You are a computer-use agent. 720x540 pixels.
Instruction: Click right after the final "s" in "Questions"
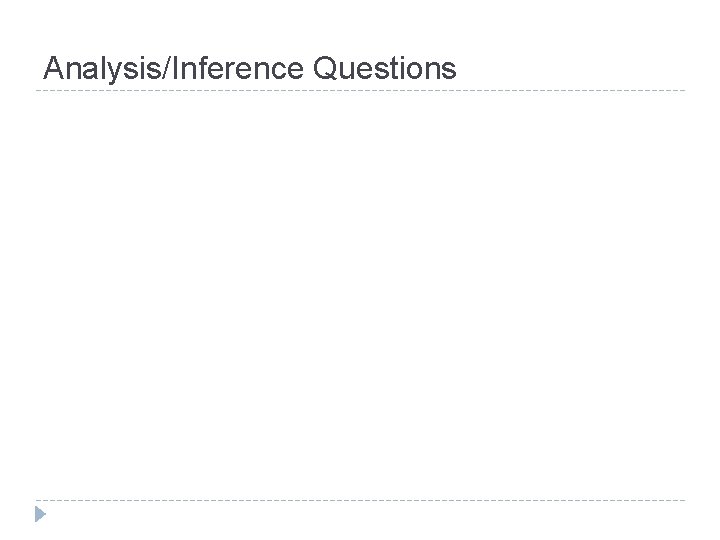457,69
